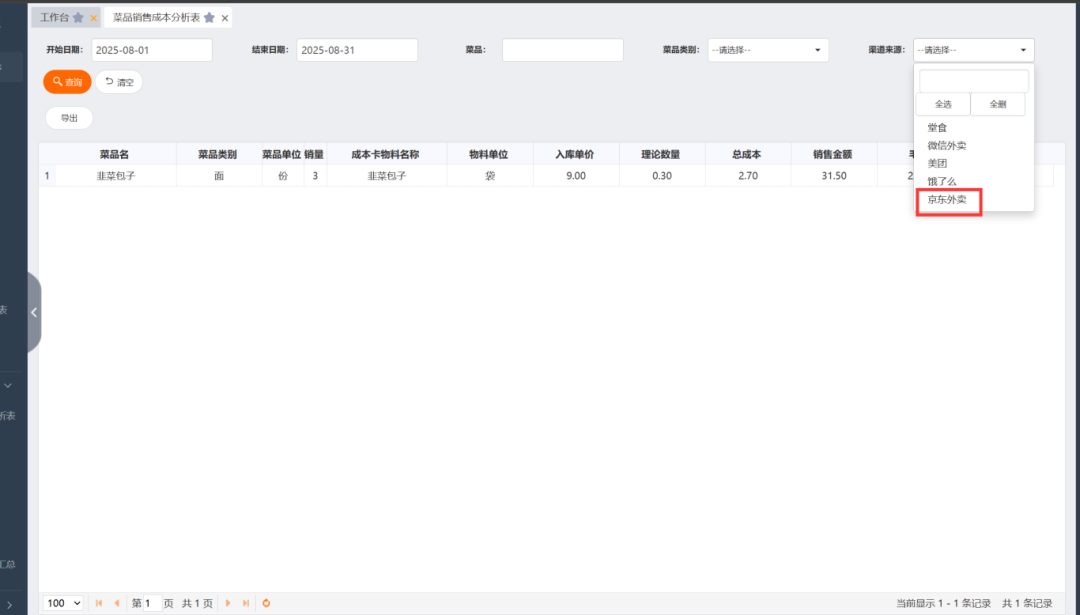
Task: Click the star icon on the 工作台 tab
Action: (80, 17)
